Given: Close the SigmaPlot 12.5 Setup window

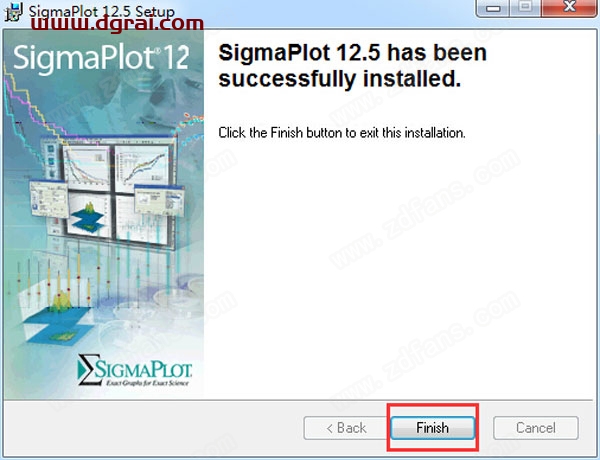Looking at the screenshot, I should tap(569, 7).
